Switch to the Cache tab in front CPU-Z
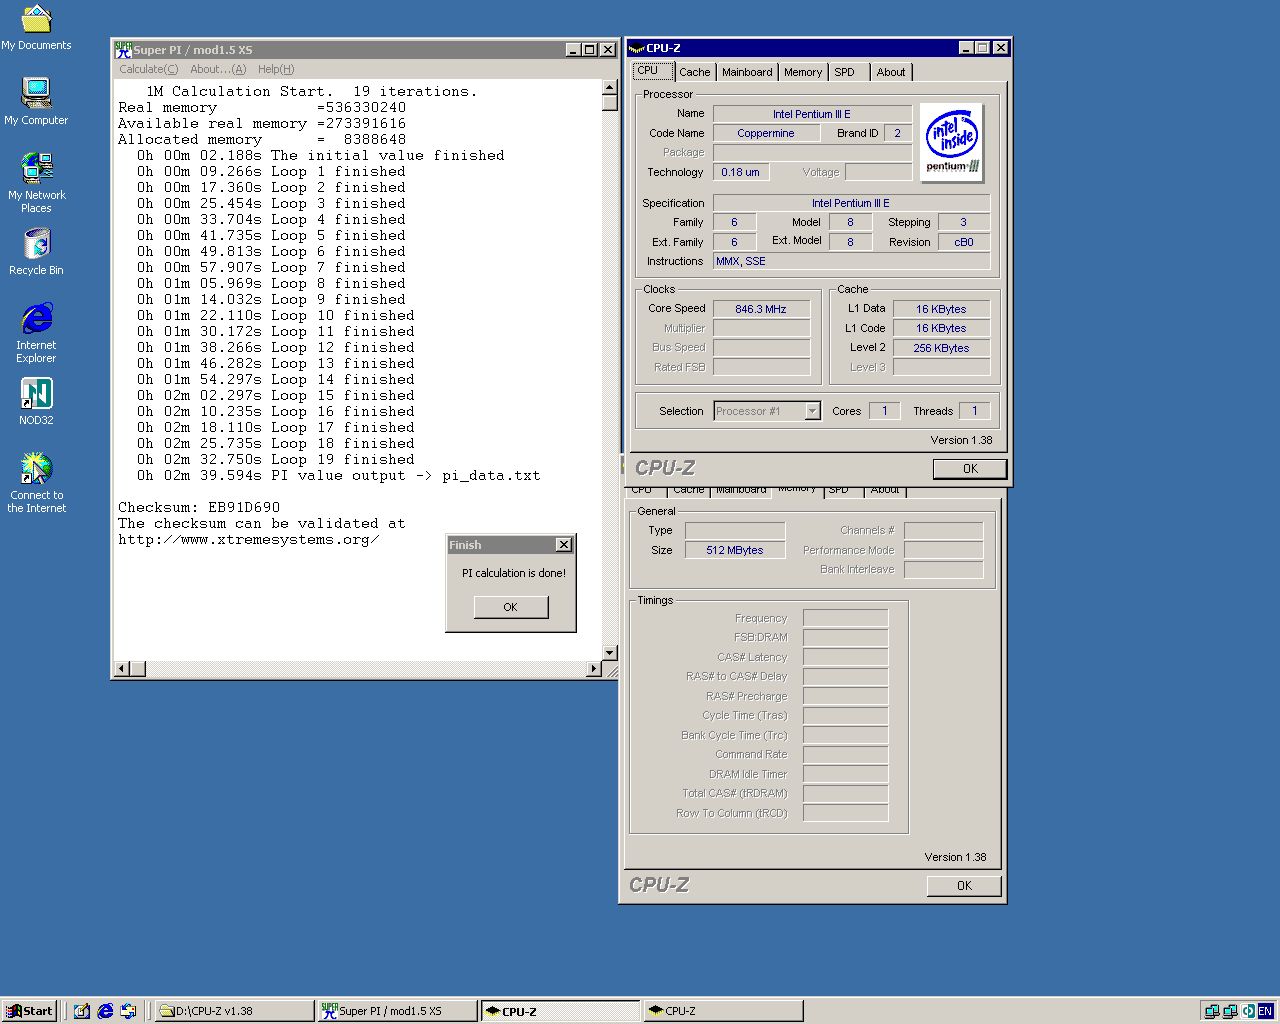 coord(695,72)
